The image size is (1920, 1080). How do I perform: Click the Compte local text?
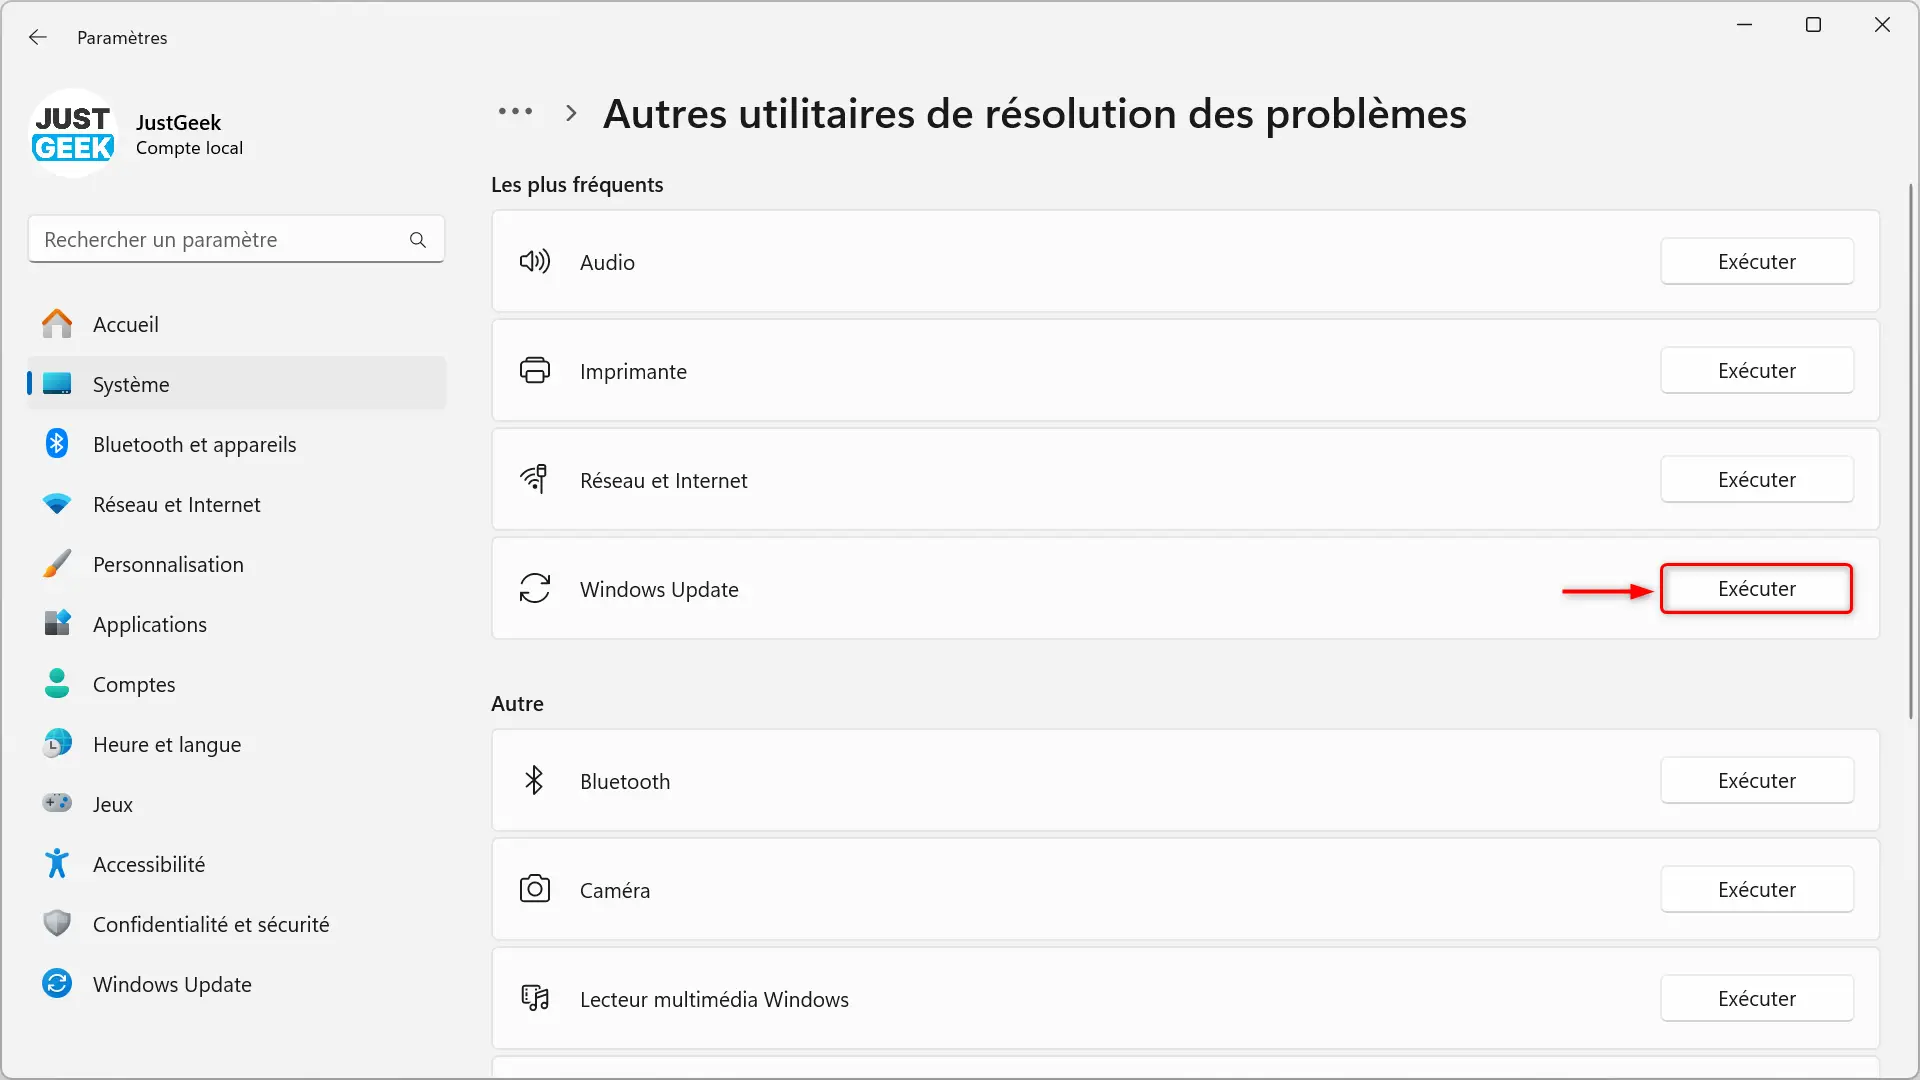click(x=189, y=148)
